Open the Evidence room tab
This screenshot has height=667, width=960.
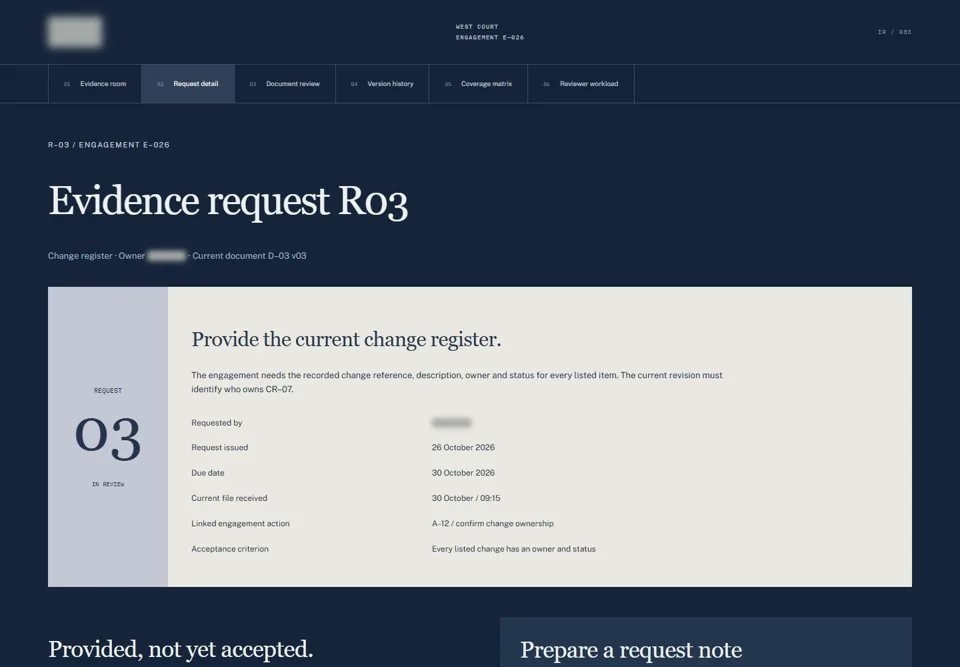tap(95, 84)
